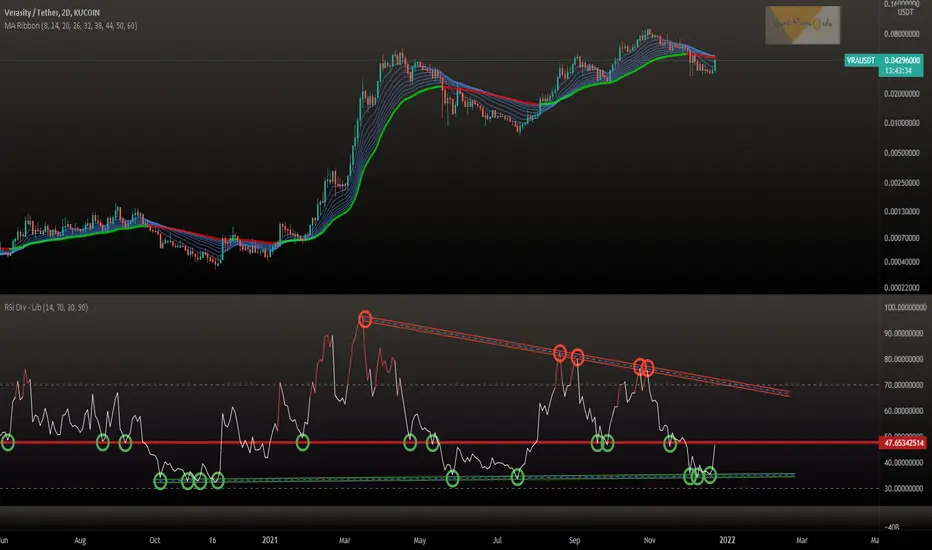Click the 0.00022000 price axis label
Viewport: 932px width, 550px height.
[902, 288]
